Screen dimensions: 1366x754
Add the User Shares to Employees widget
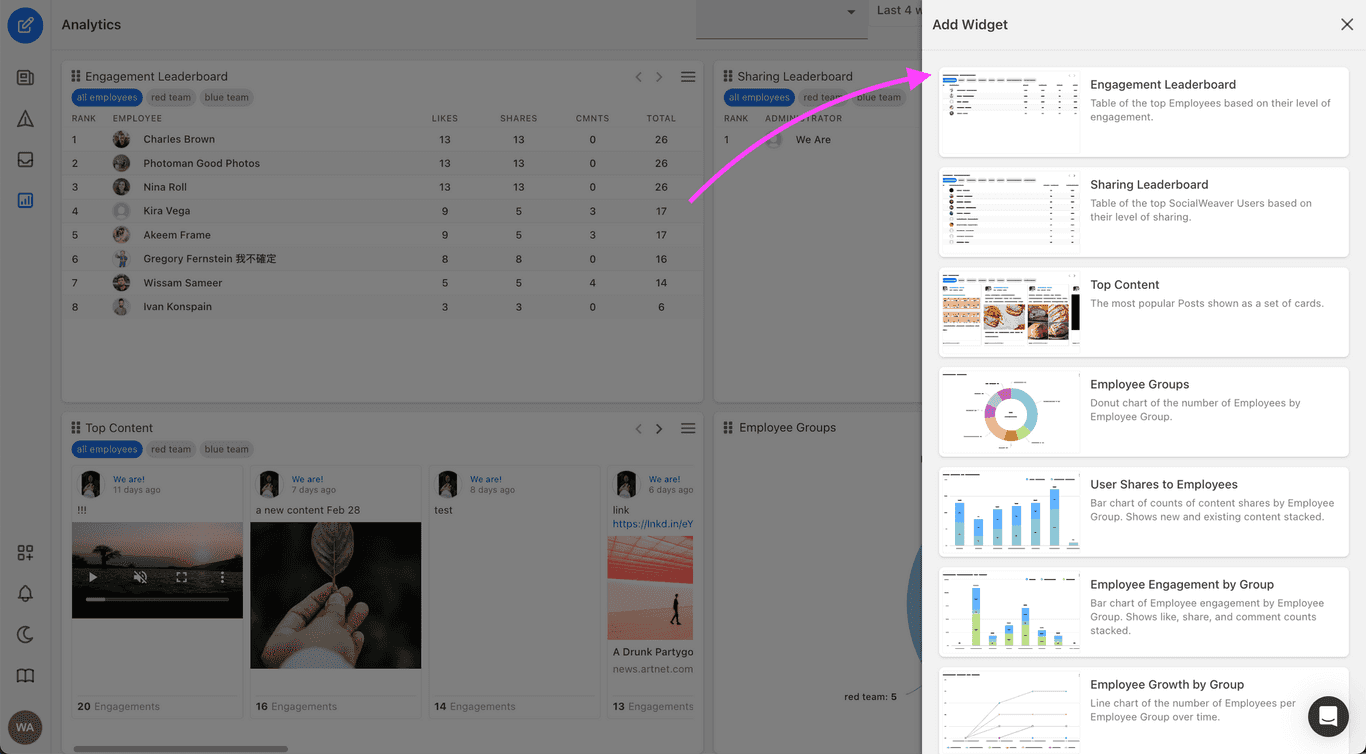1144,512
